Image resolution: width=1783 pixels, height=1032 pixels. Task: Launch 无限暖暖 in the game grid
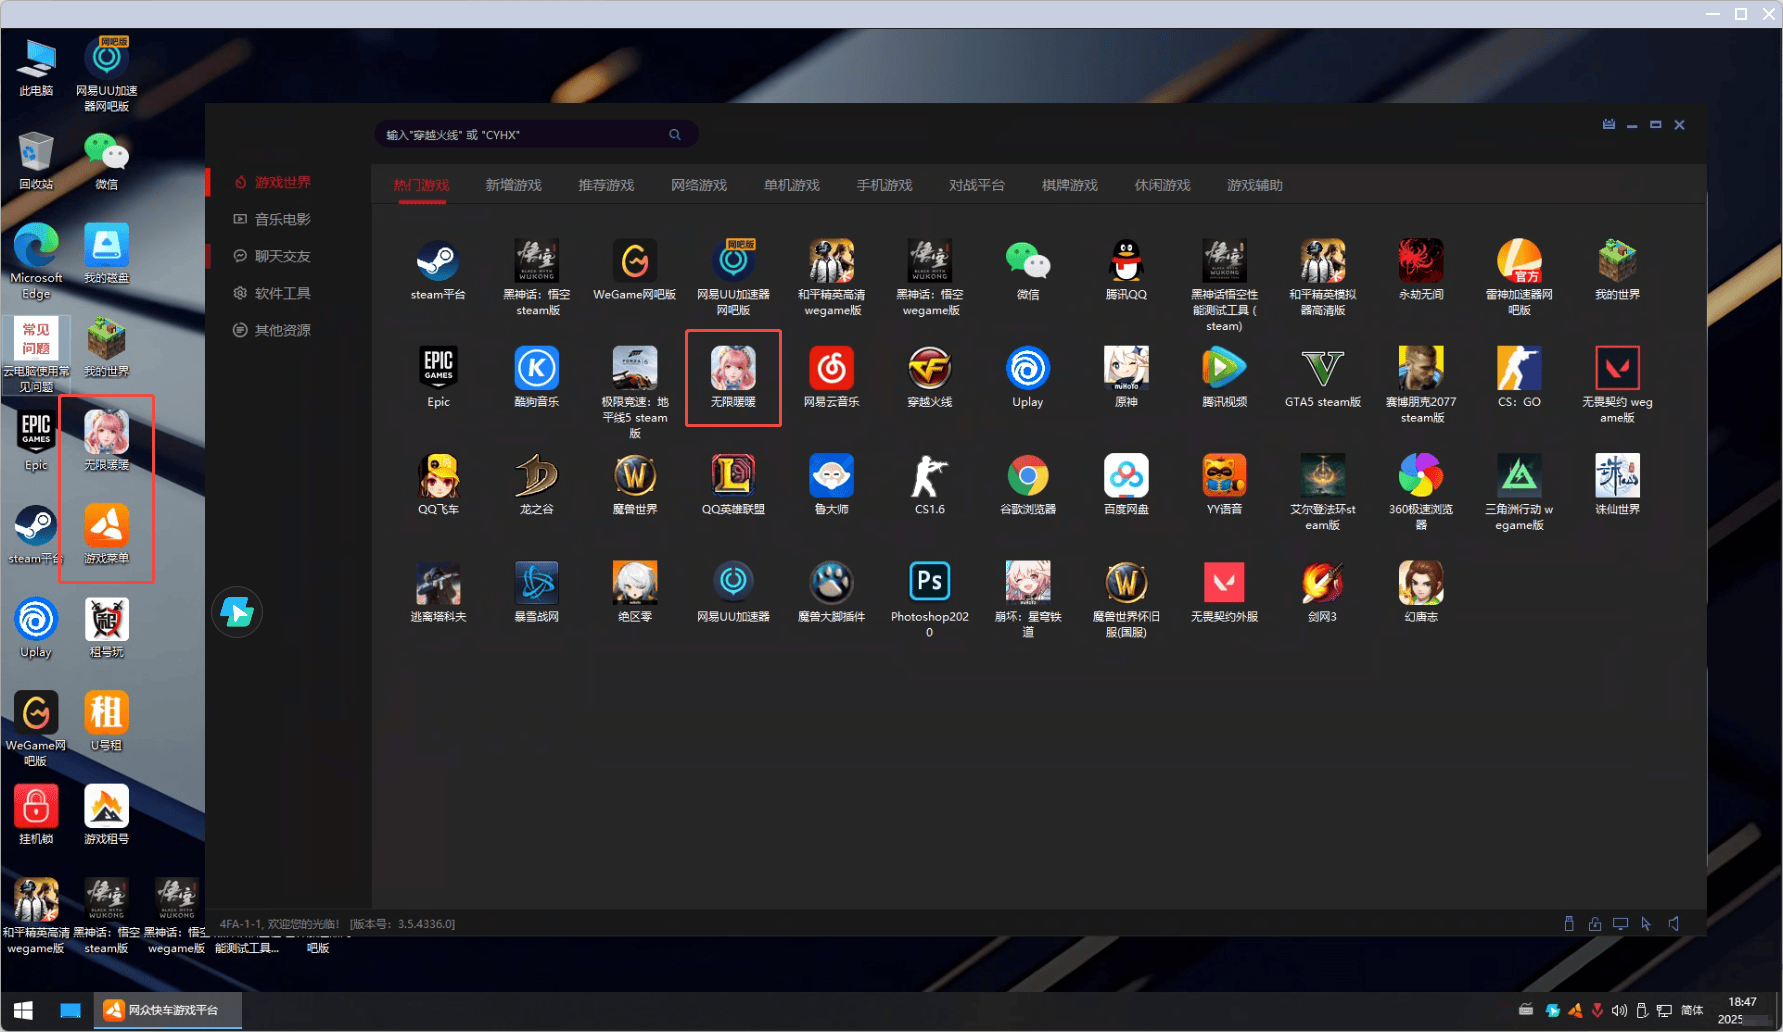[x=733, y=369]
